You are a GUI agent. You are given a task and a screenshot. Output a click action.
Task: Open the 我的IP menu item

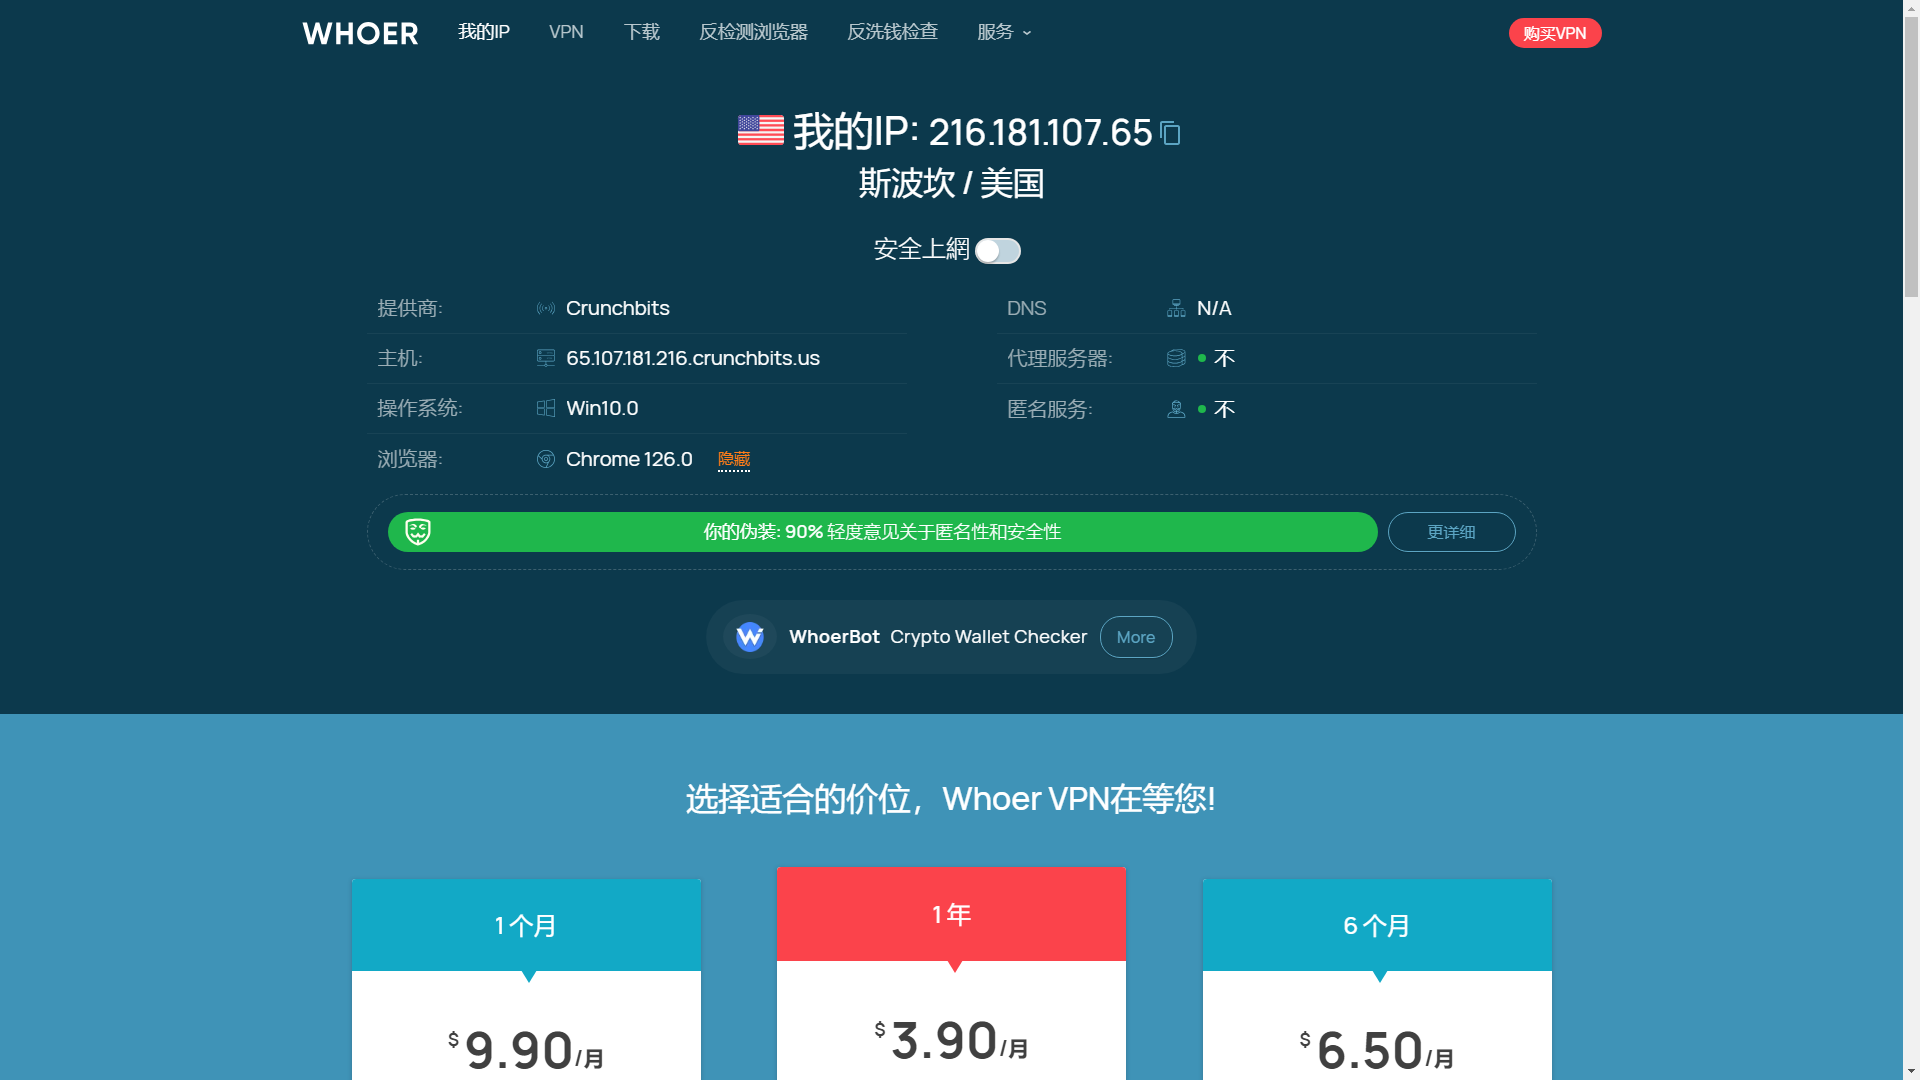pyautogui.click(x=484, y=32)
